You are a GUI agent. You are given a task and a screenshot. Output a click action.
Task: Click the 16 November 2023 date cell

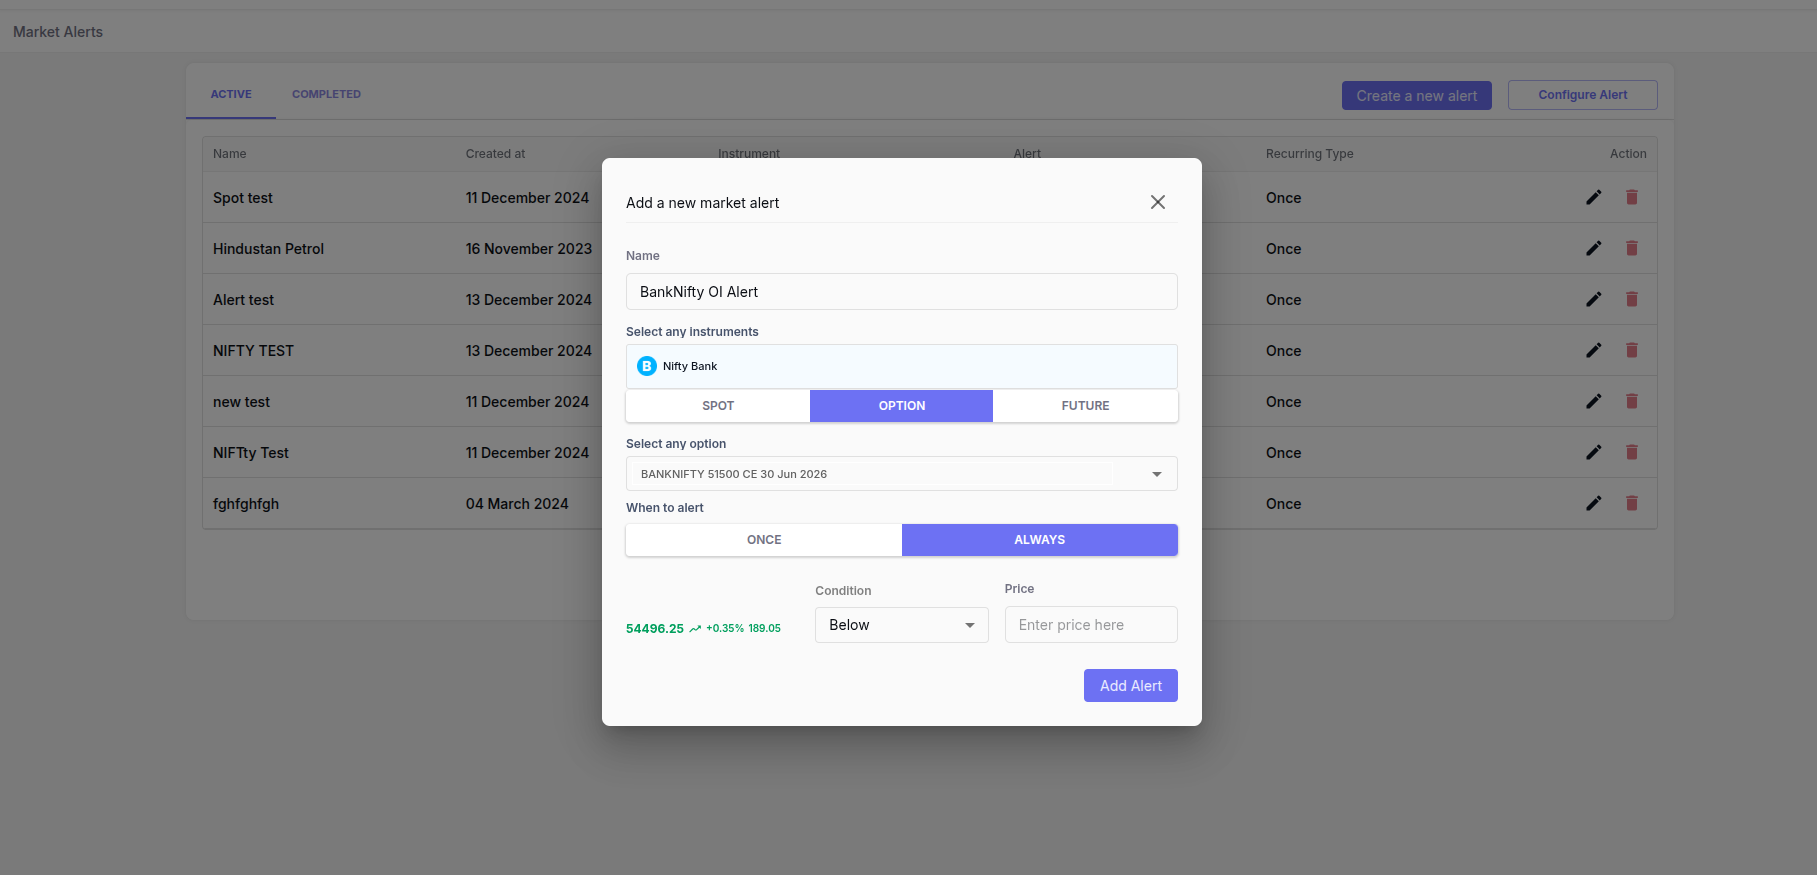tap(529, 249)
